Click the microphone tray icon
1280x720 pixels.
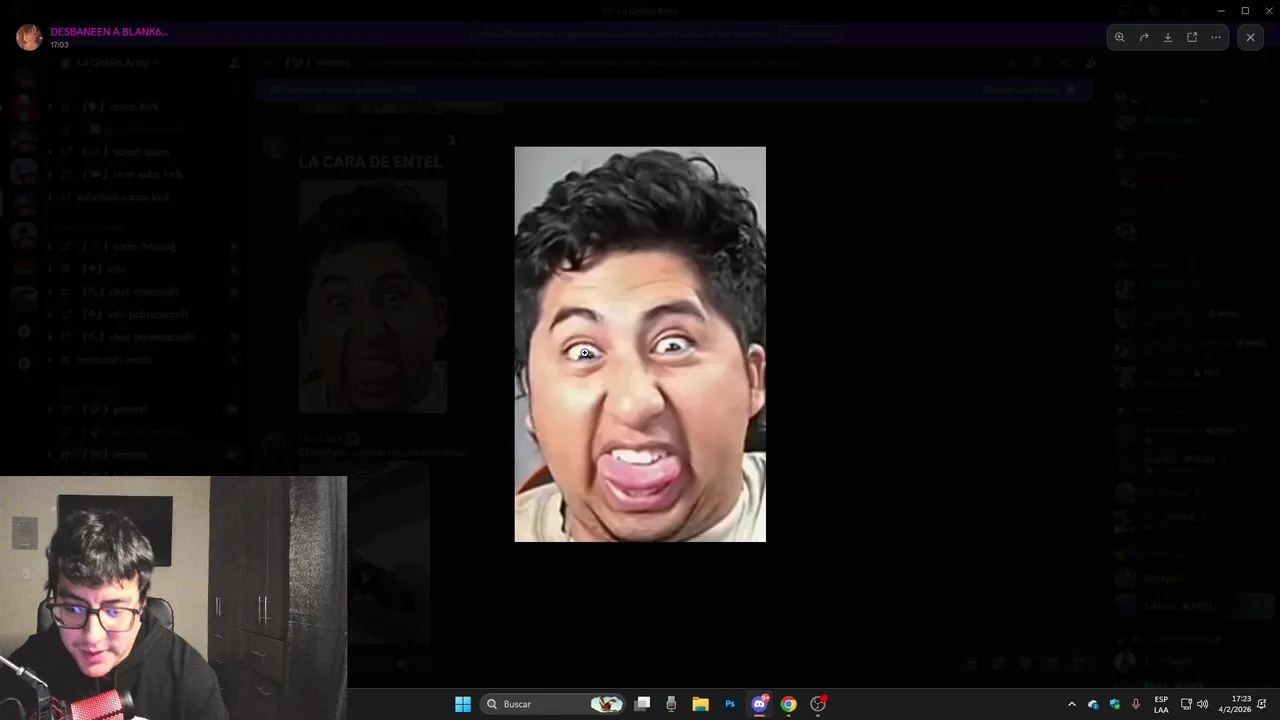[x=1136, y=704]
